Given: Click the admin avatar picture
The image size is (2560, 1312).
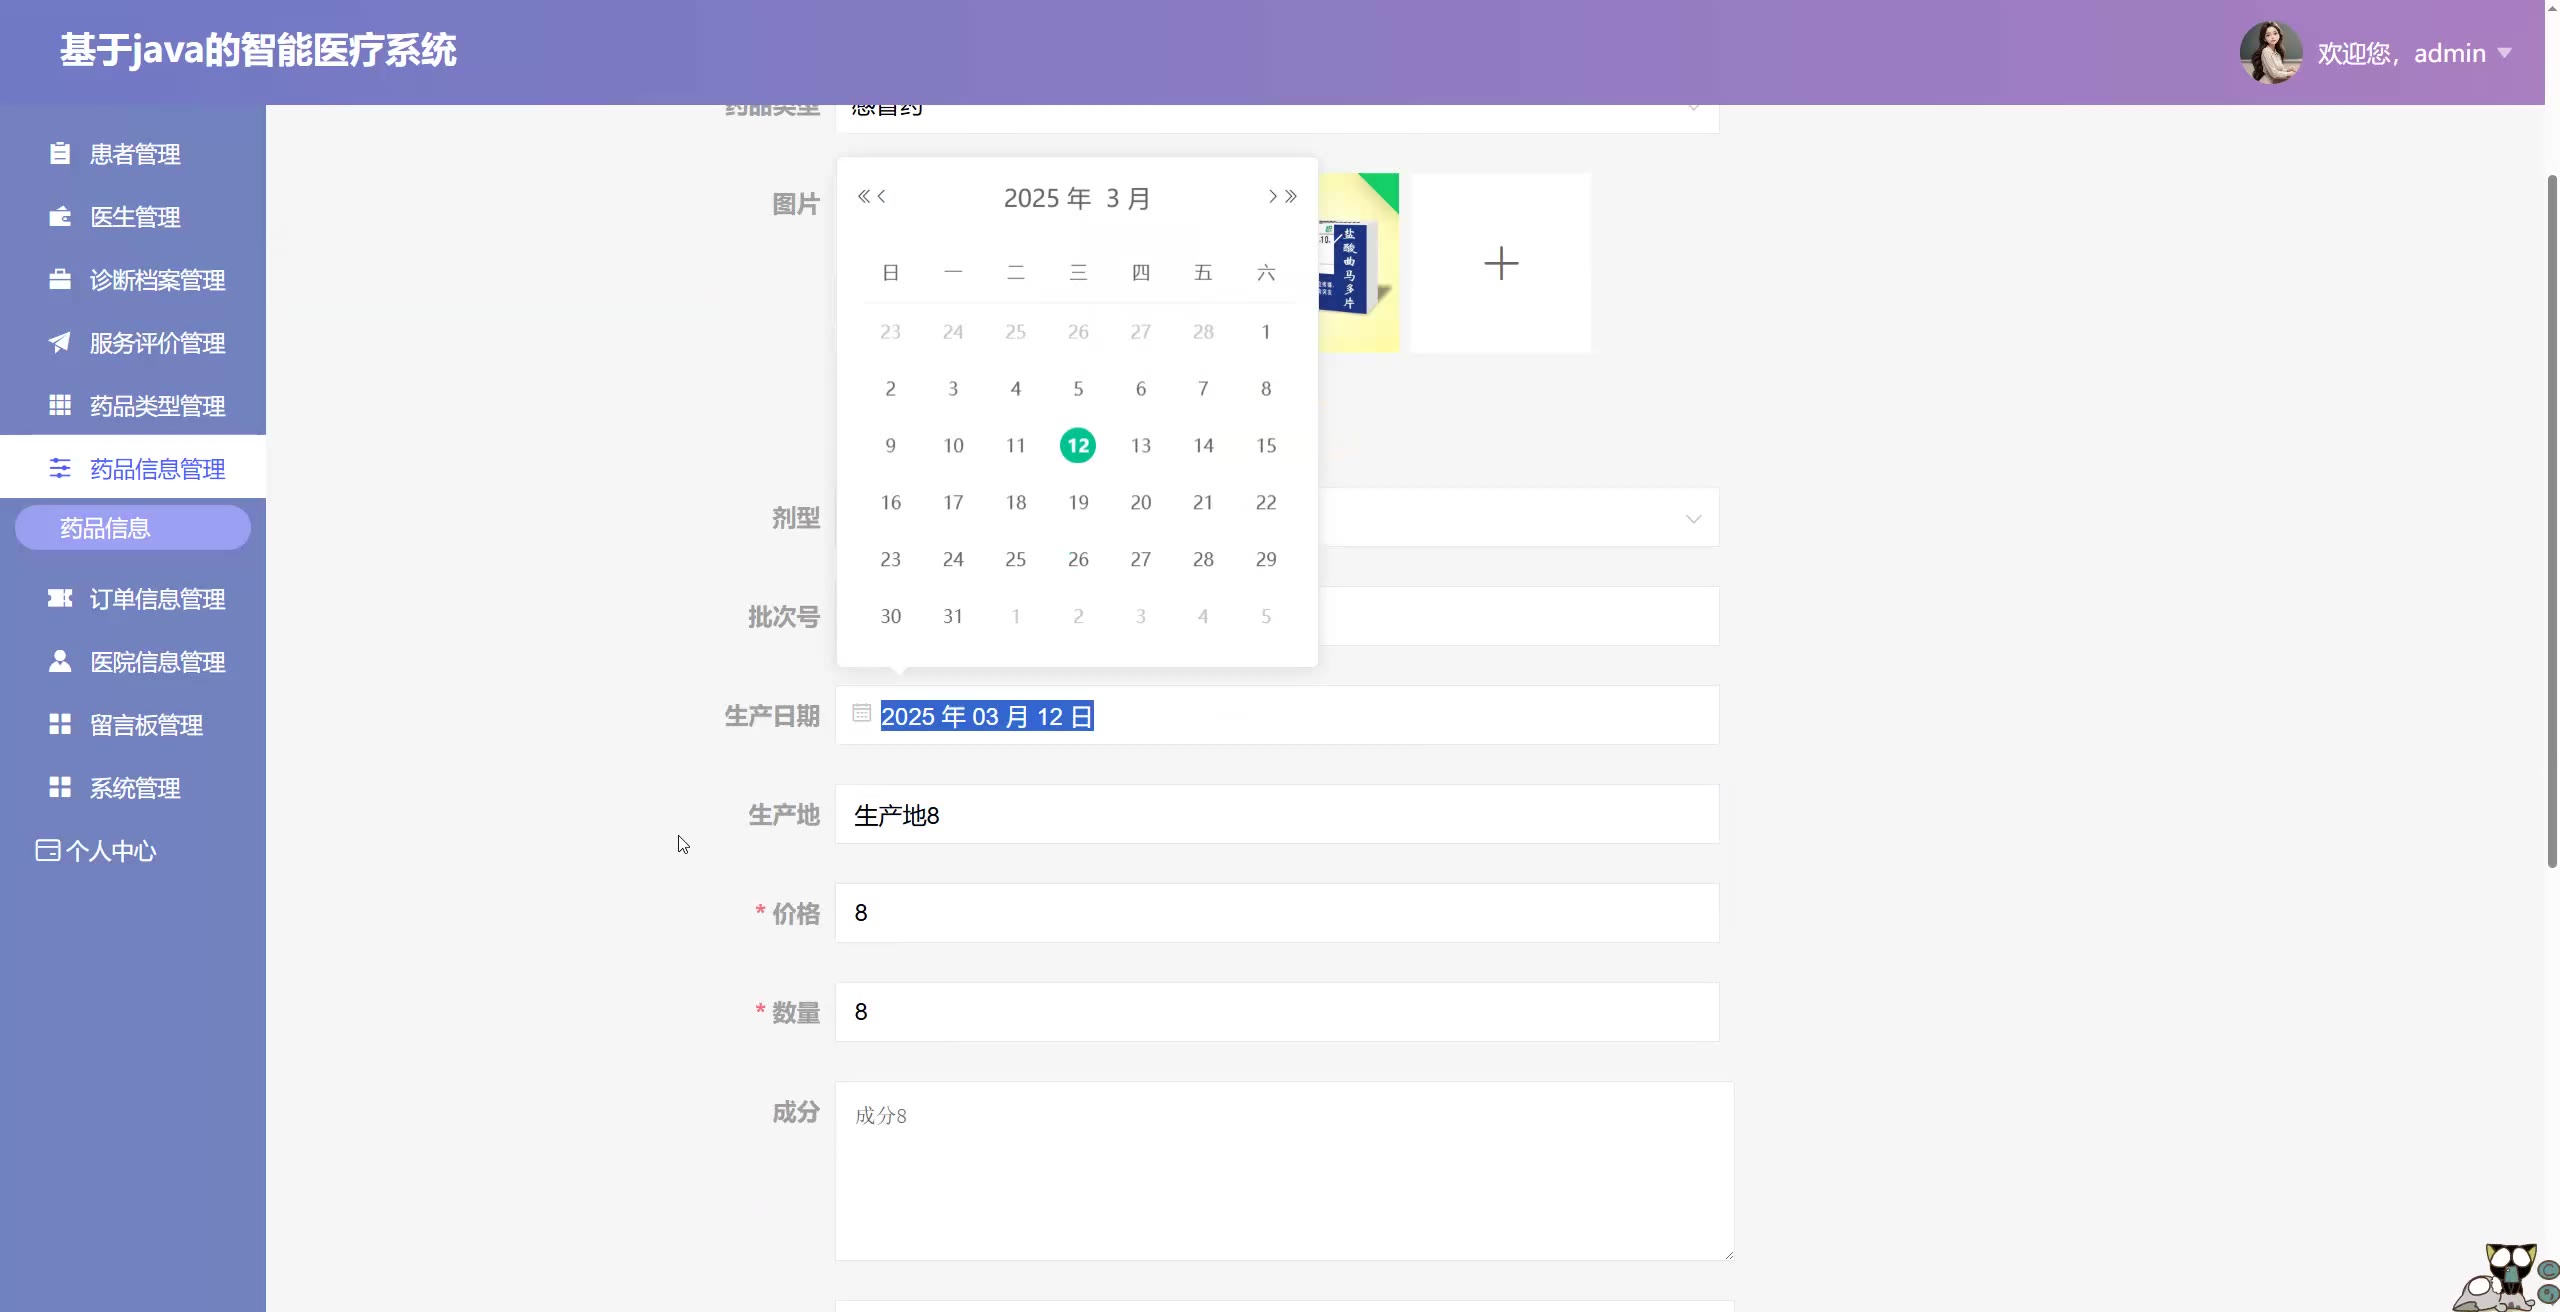Looking at the screenshot, I should (x=2270, y=52).
